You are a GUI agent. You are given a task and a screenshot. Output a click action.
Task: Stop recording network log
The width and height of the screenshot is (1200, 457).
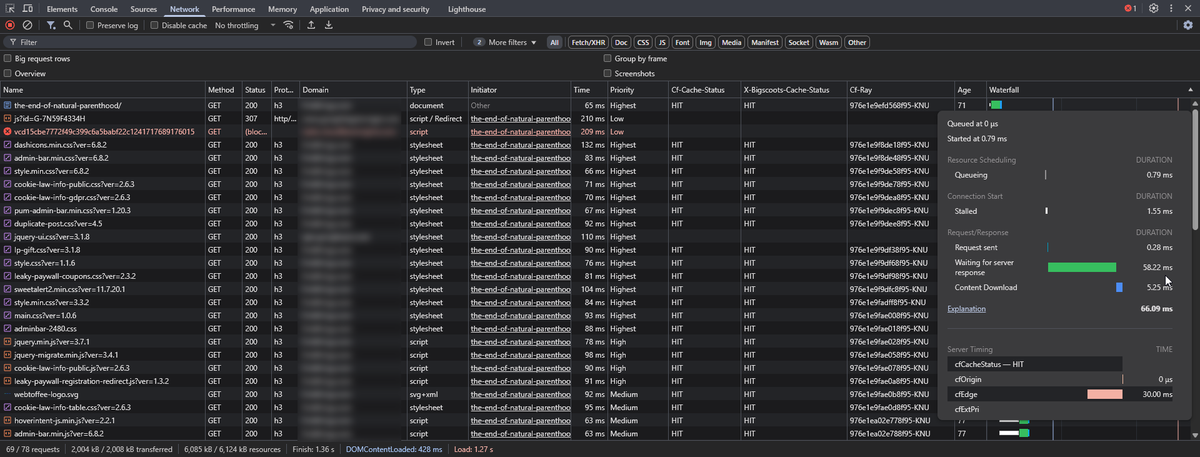[x=10, y=25]
